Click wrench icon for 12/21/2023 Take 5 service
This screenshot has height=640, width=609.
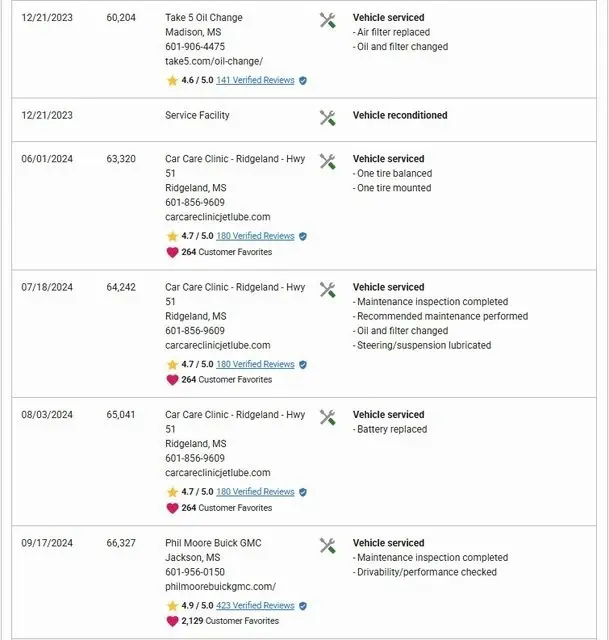(327, 20)
